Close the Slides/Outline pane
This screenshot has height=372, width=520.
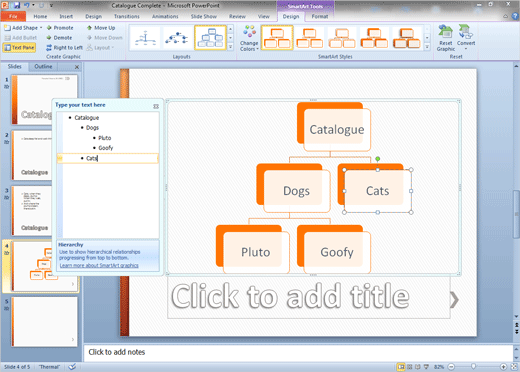click(x=77, y=67)
